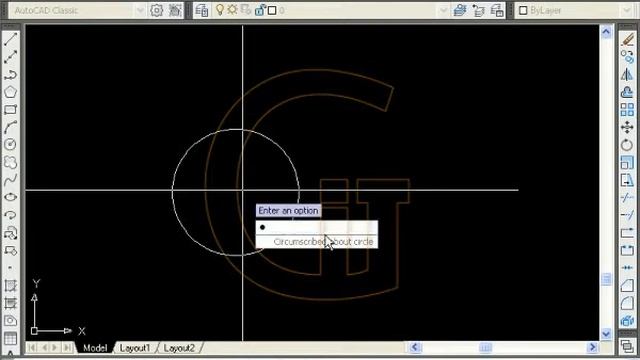Select the Circle tool

(11, 144)
